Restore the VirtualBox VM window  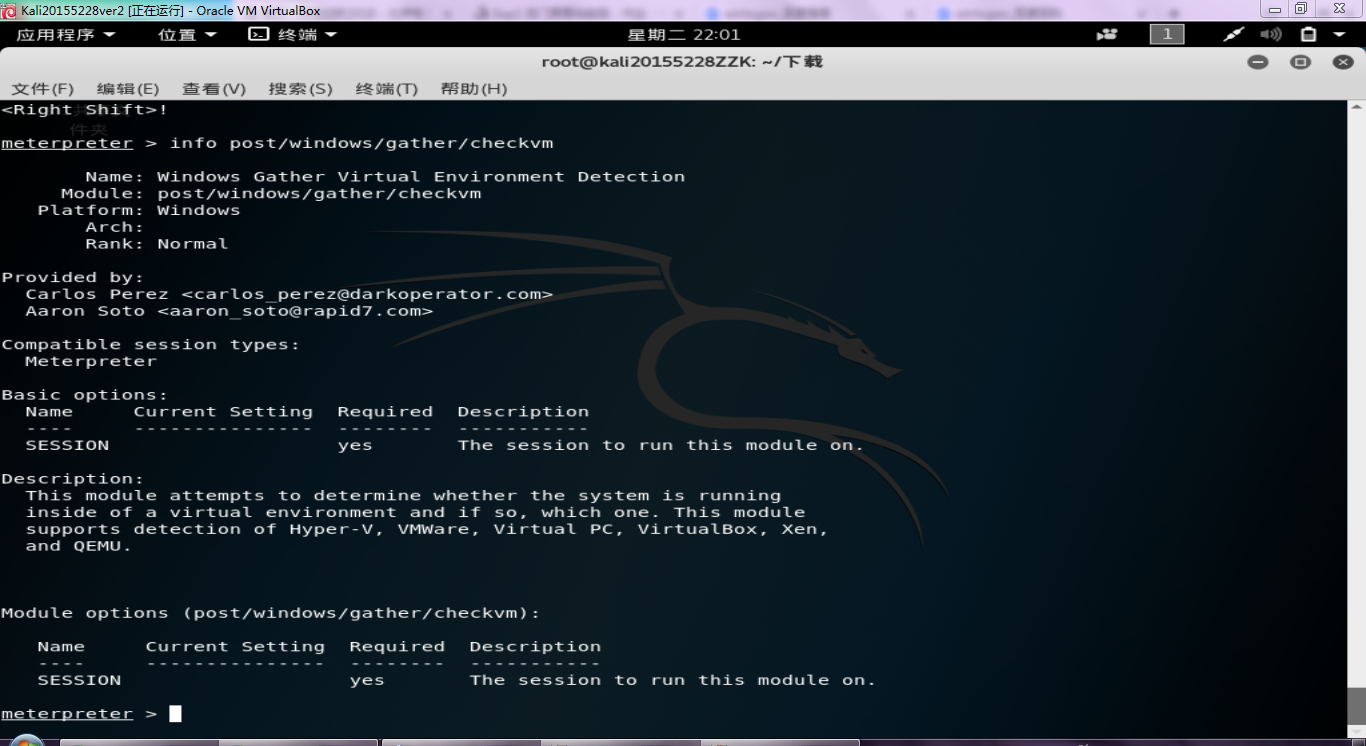coord(1301,9)
